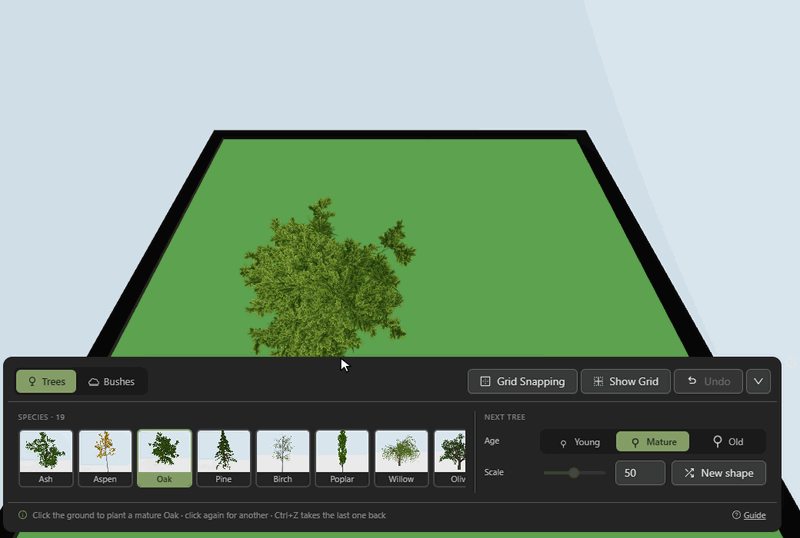Click the 'NEXT TREE' heading
800x538 pixels.
[x=505, y=417]
